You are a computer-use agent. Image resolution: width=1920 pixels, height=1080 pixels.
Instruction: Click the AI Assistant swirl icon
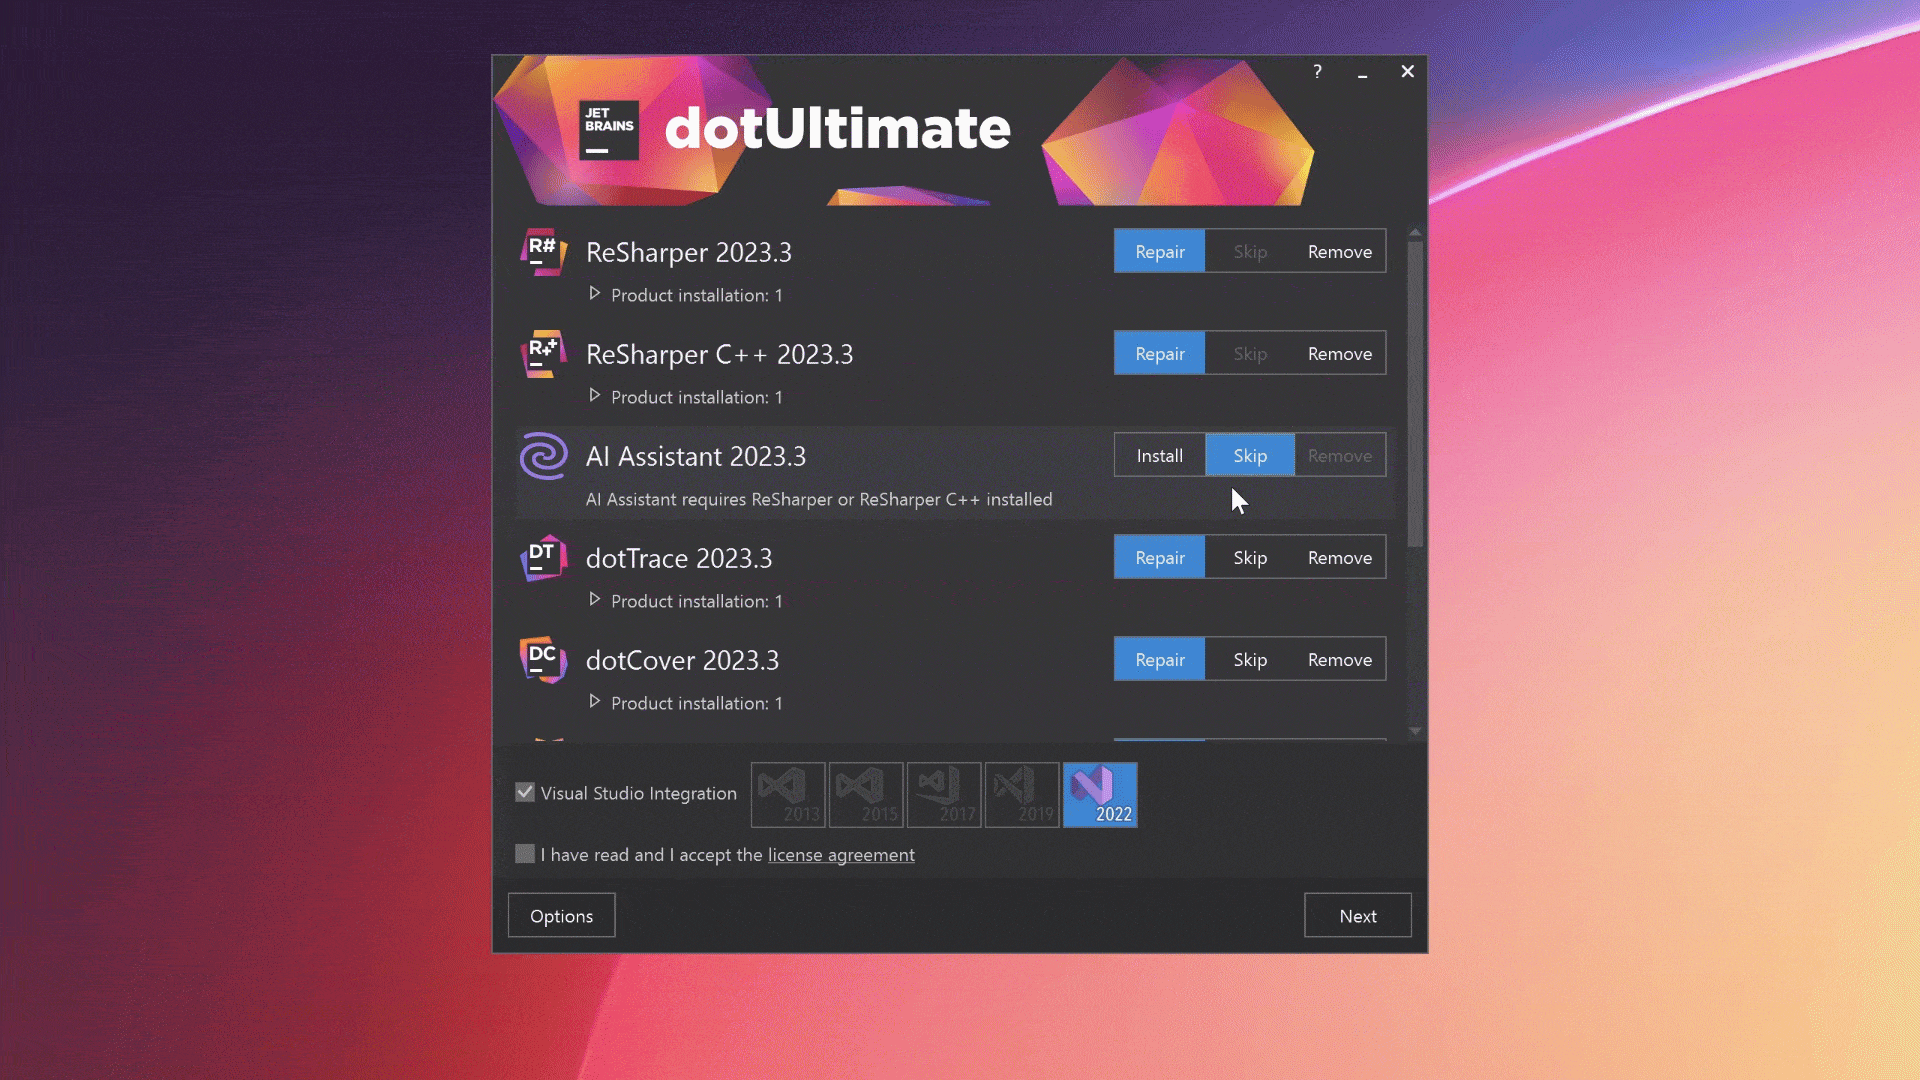pos(543,456)
